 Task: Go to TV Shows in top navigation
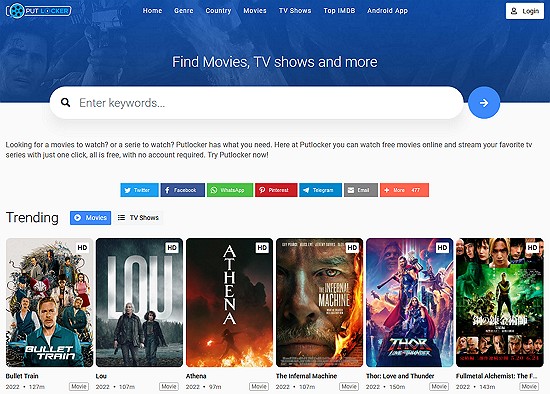click(x=295, y=11)
